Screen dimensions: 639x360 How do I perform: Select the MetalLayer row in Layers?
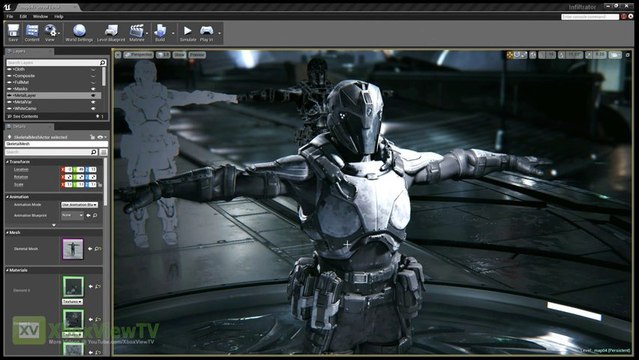tap(54, 95)
